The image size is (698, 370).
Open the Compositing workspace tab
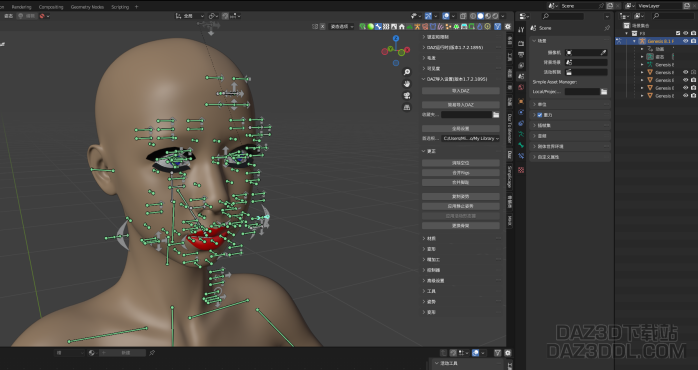point(51,7)
